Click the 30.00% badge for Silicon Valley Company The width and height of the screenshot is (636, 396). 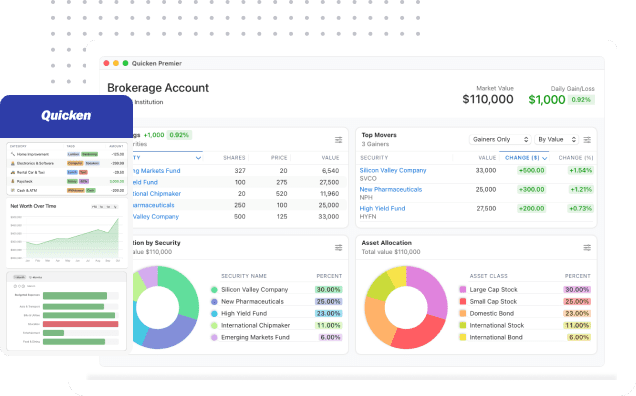tap(329, 290)
